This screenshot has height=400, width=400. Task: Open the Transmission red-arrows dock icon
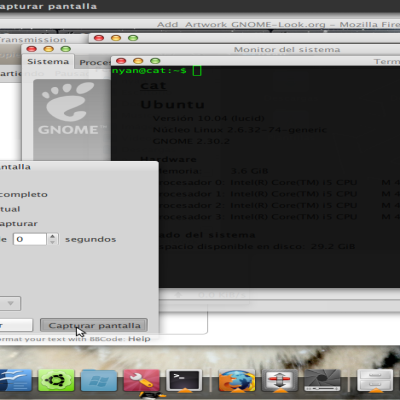tap(279, 380)
